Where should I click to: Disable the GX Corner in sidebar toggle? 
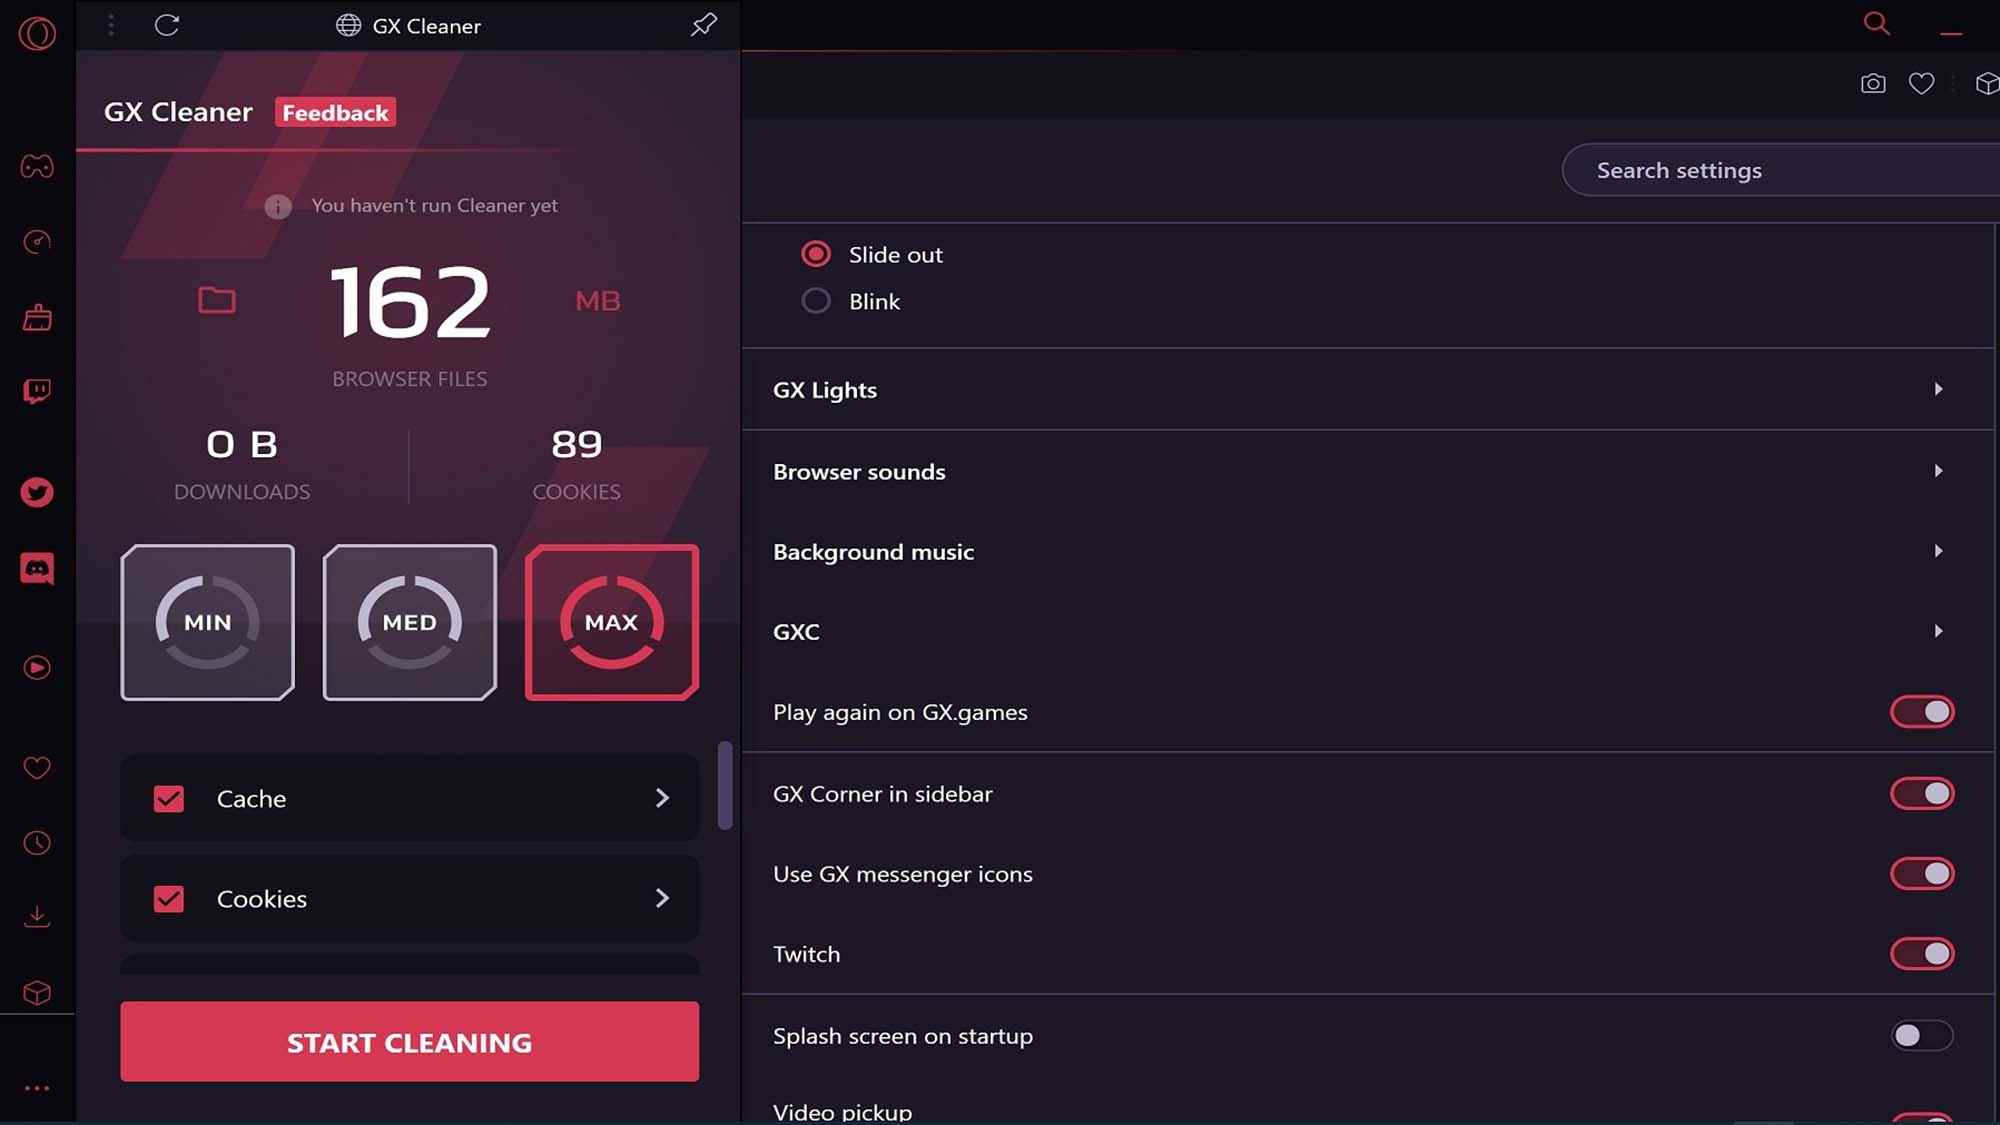pos(1923,793)
